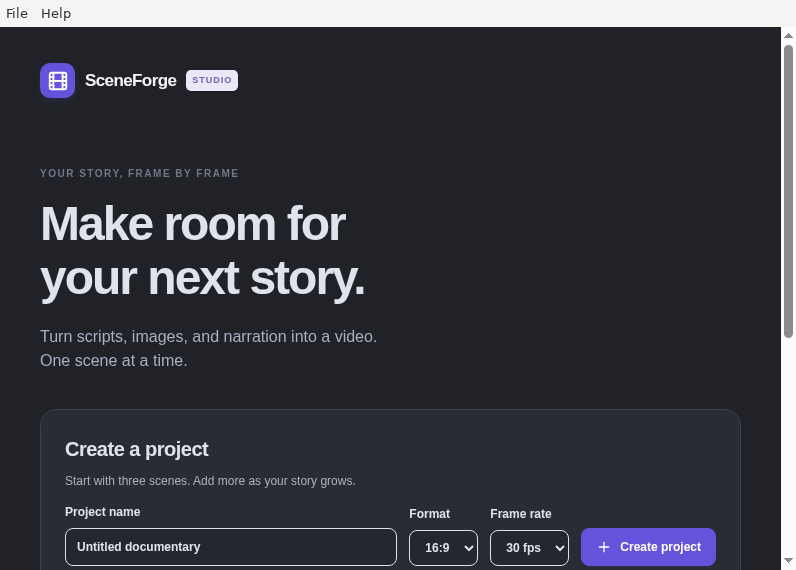Click the "Format" label

(429, 514)
